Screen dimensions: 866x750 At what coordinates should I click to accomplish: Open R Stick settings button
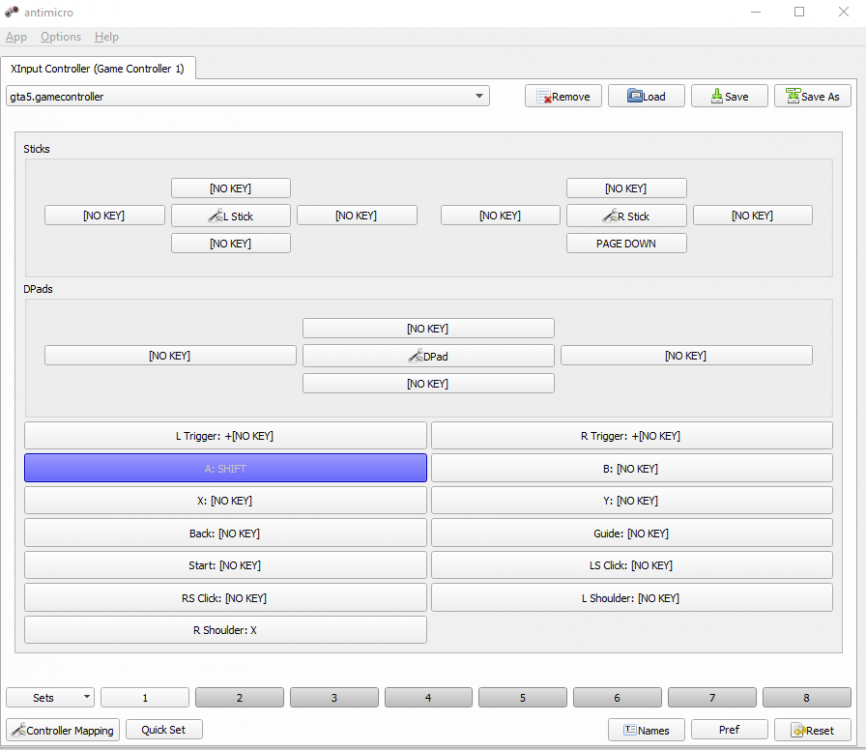coord(626,216)
